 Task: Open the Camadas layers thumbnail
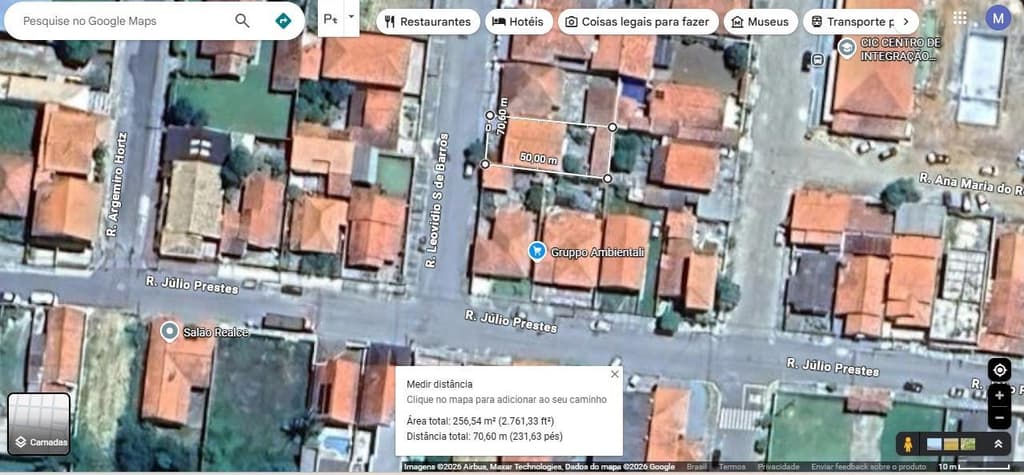(39, 423)
